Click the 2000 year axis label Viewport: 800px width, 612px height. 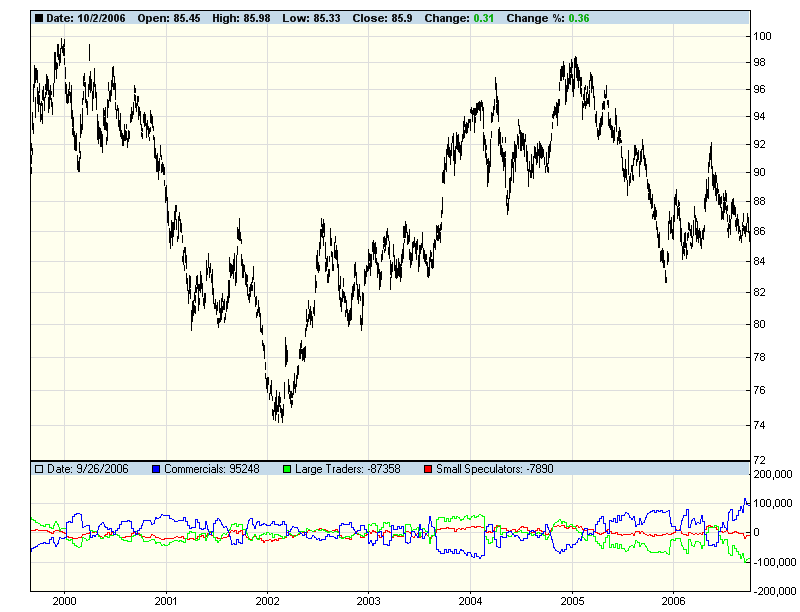(x=65, y=601)
